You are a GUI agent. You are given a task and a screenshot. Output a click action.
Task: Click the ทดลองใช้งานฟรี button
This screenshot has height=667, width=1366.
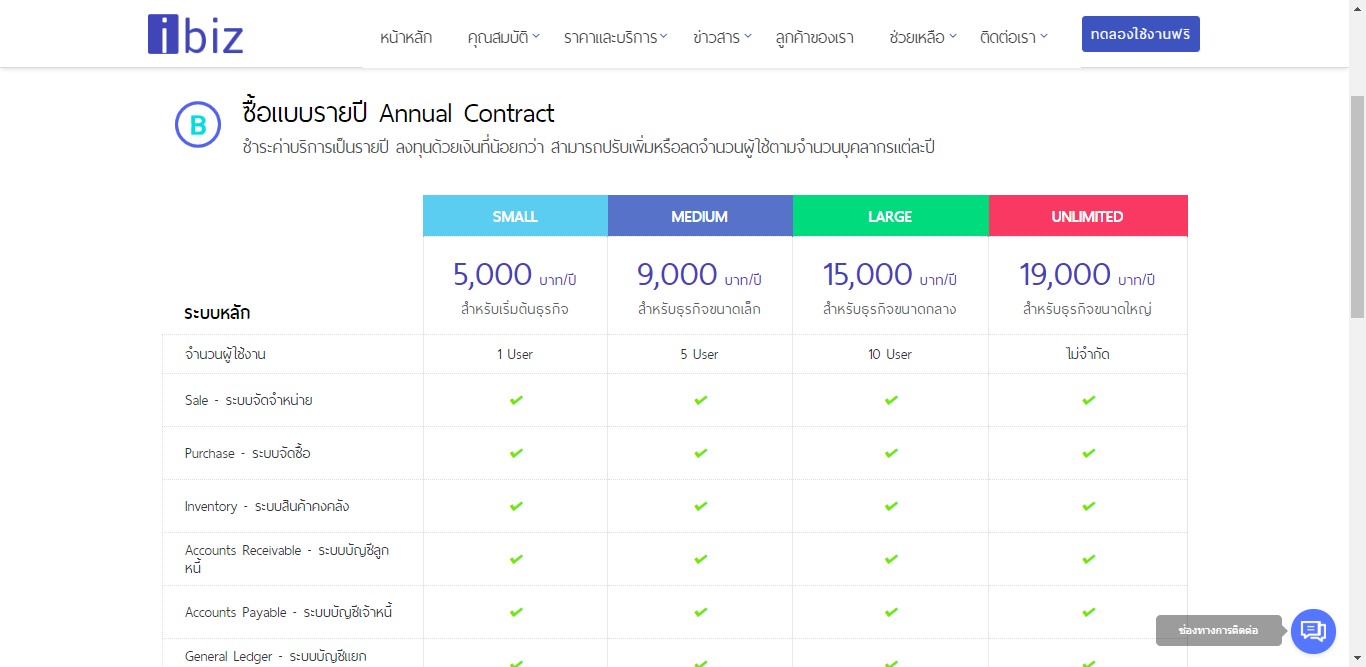(1141, 34)
